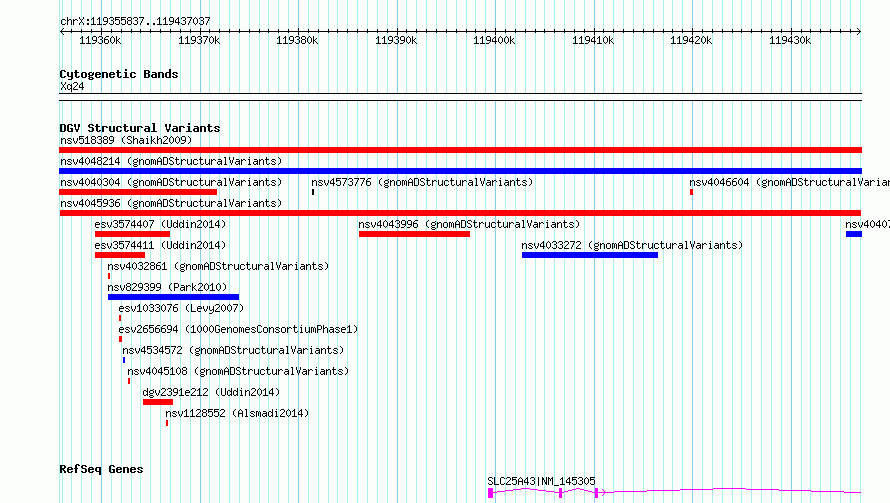Viewport: 890px width, 503px height.
Task: Click the nsv4045108 variant label
Action: [238, 371]
